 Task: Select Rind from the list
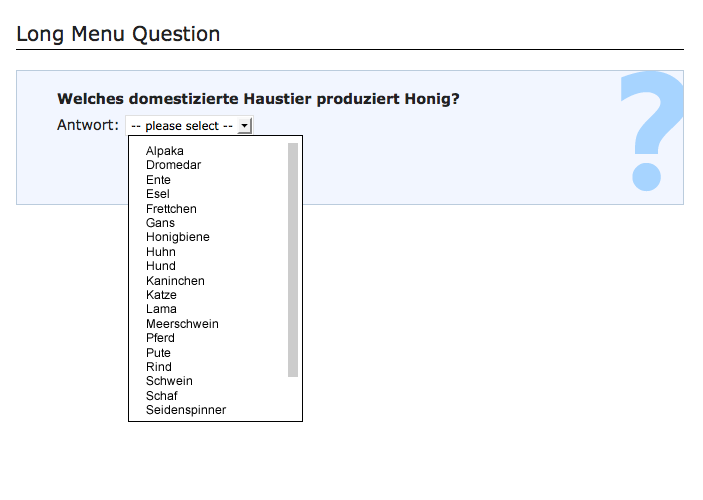click(158, 367)
